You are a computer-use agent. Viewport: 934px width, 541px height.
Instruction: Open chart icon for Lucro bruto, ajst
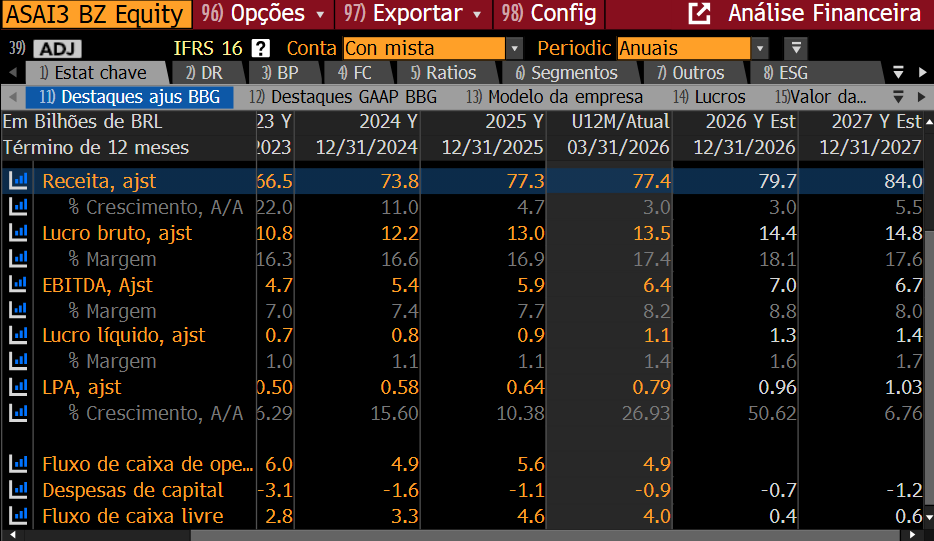(18, 233)
